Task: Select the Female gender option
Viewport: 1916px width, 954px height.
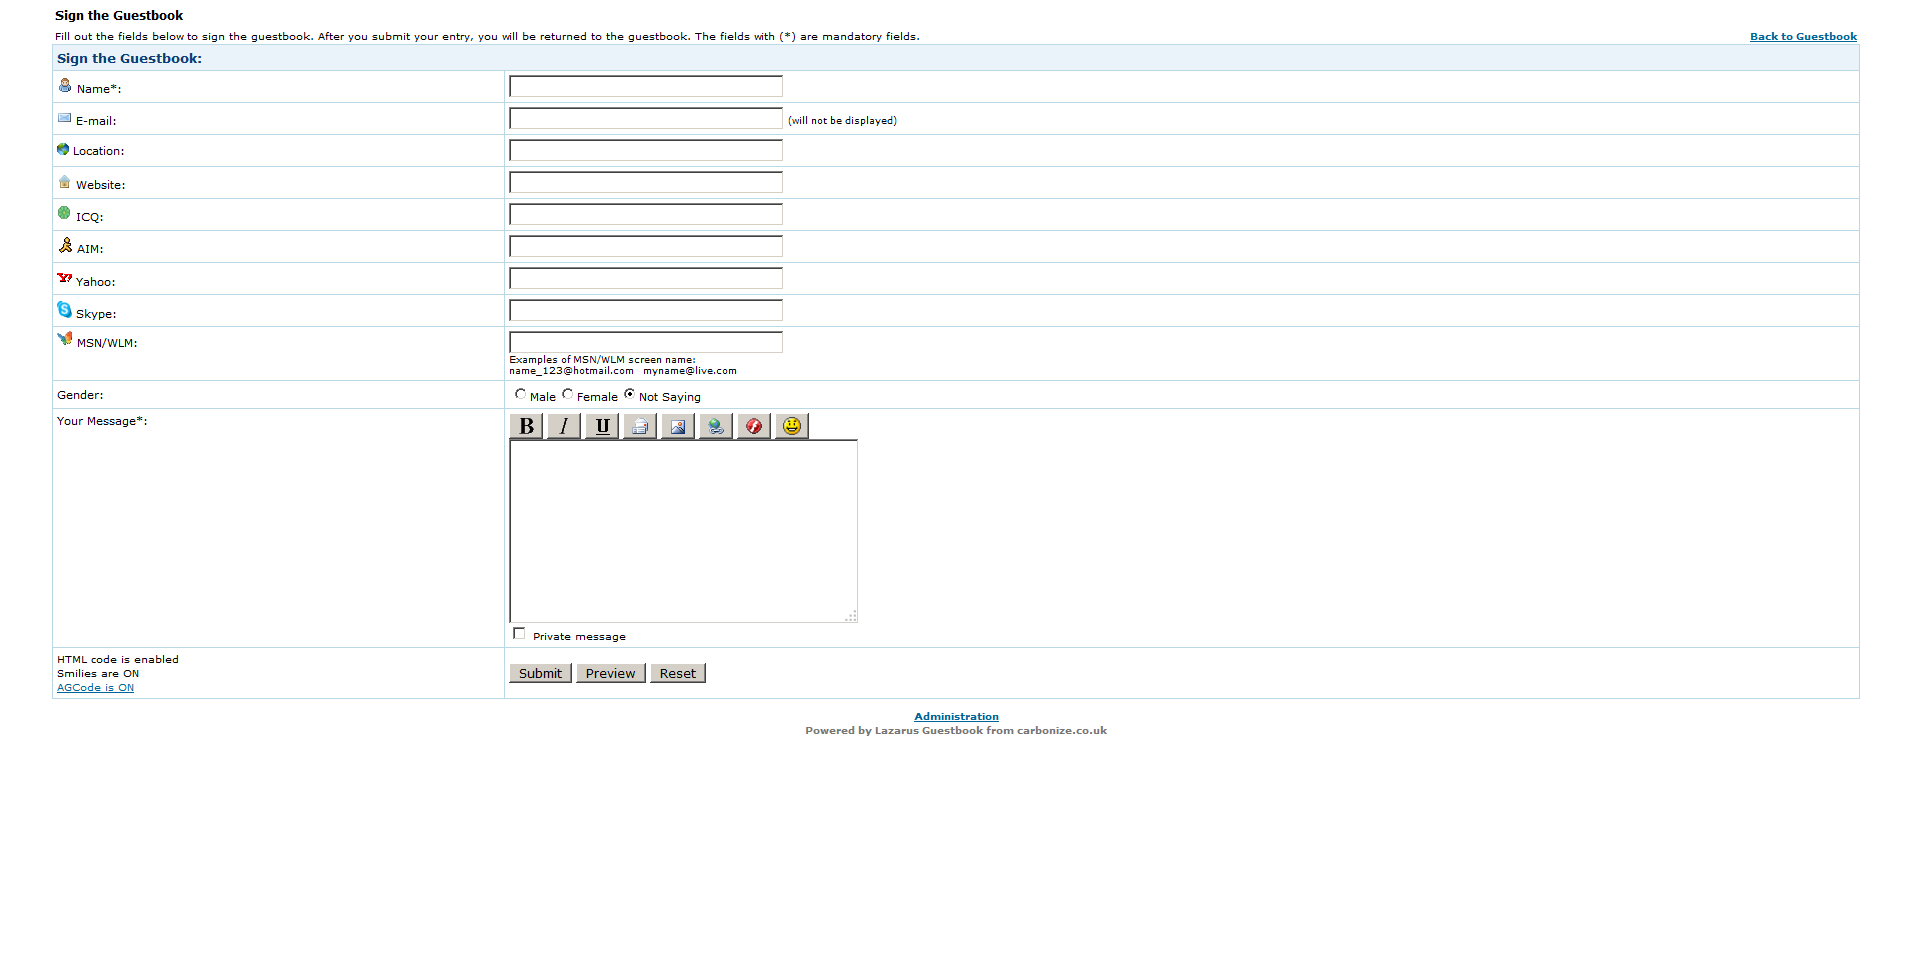Action: (x=567, y=394)
